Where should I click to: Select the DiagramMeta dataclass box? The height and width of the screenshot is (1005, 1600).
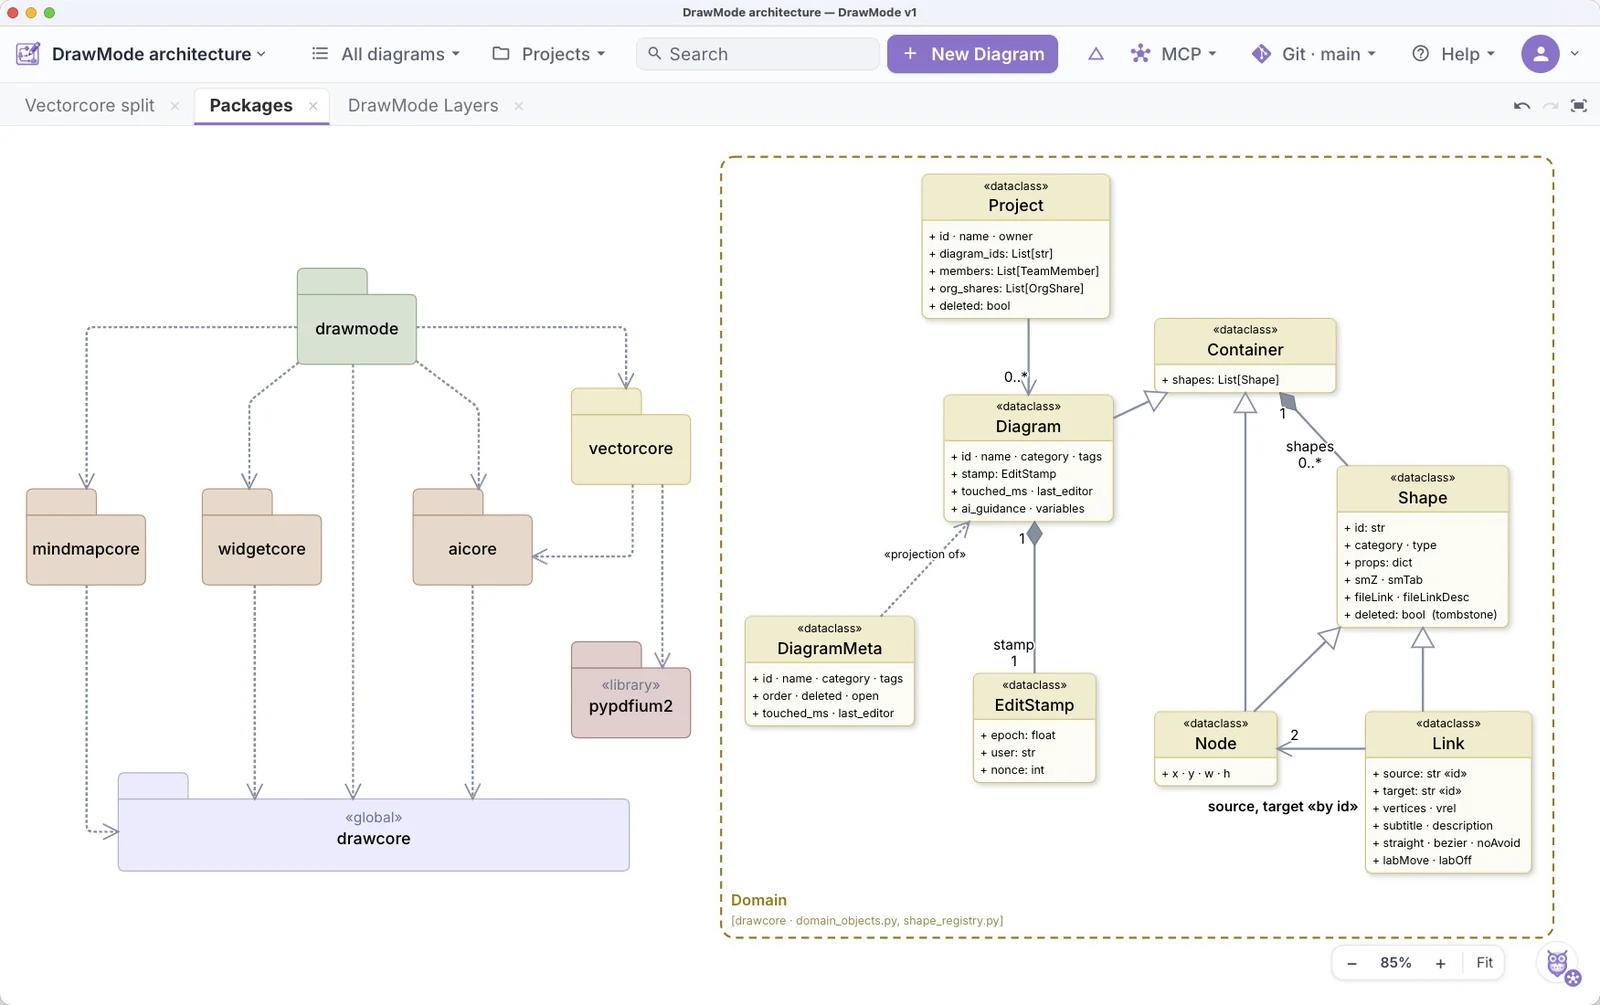tap(830, 671)
